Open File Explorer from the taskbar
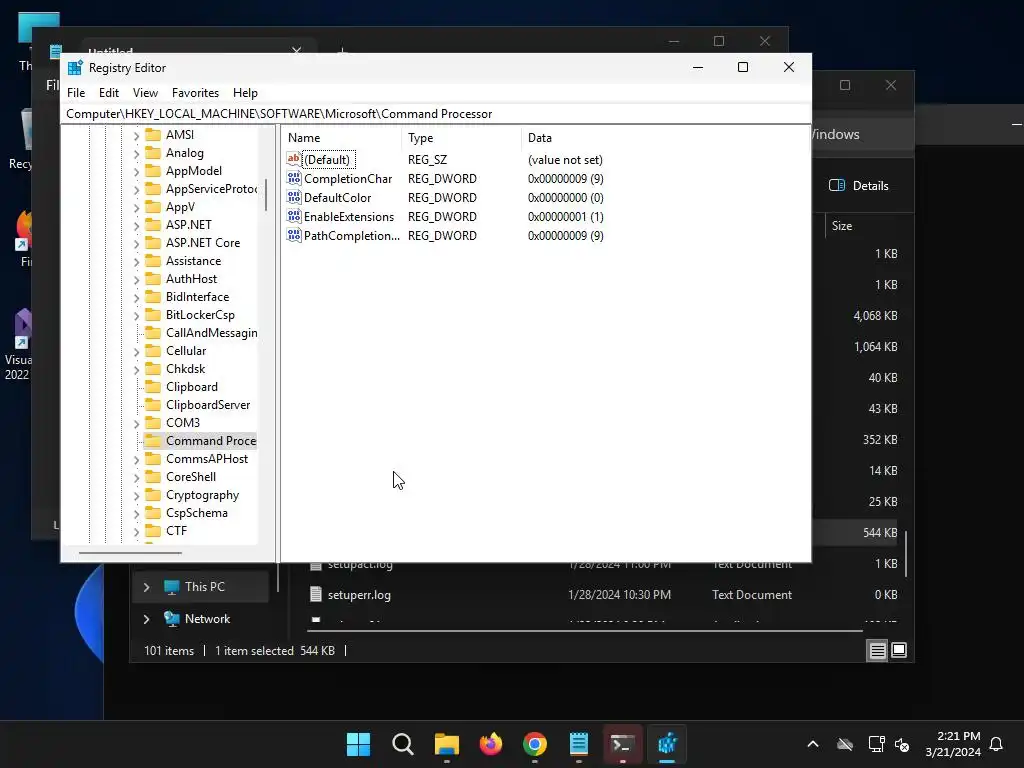 447,744
